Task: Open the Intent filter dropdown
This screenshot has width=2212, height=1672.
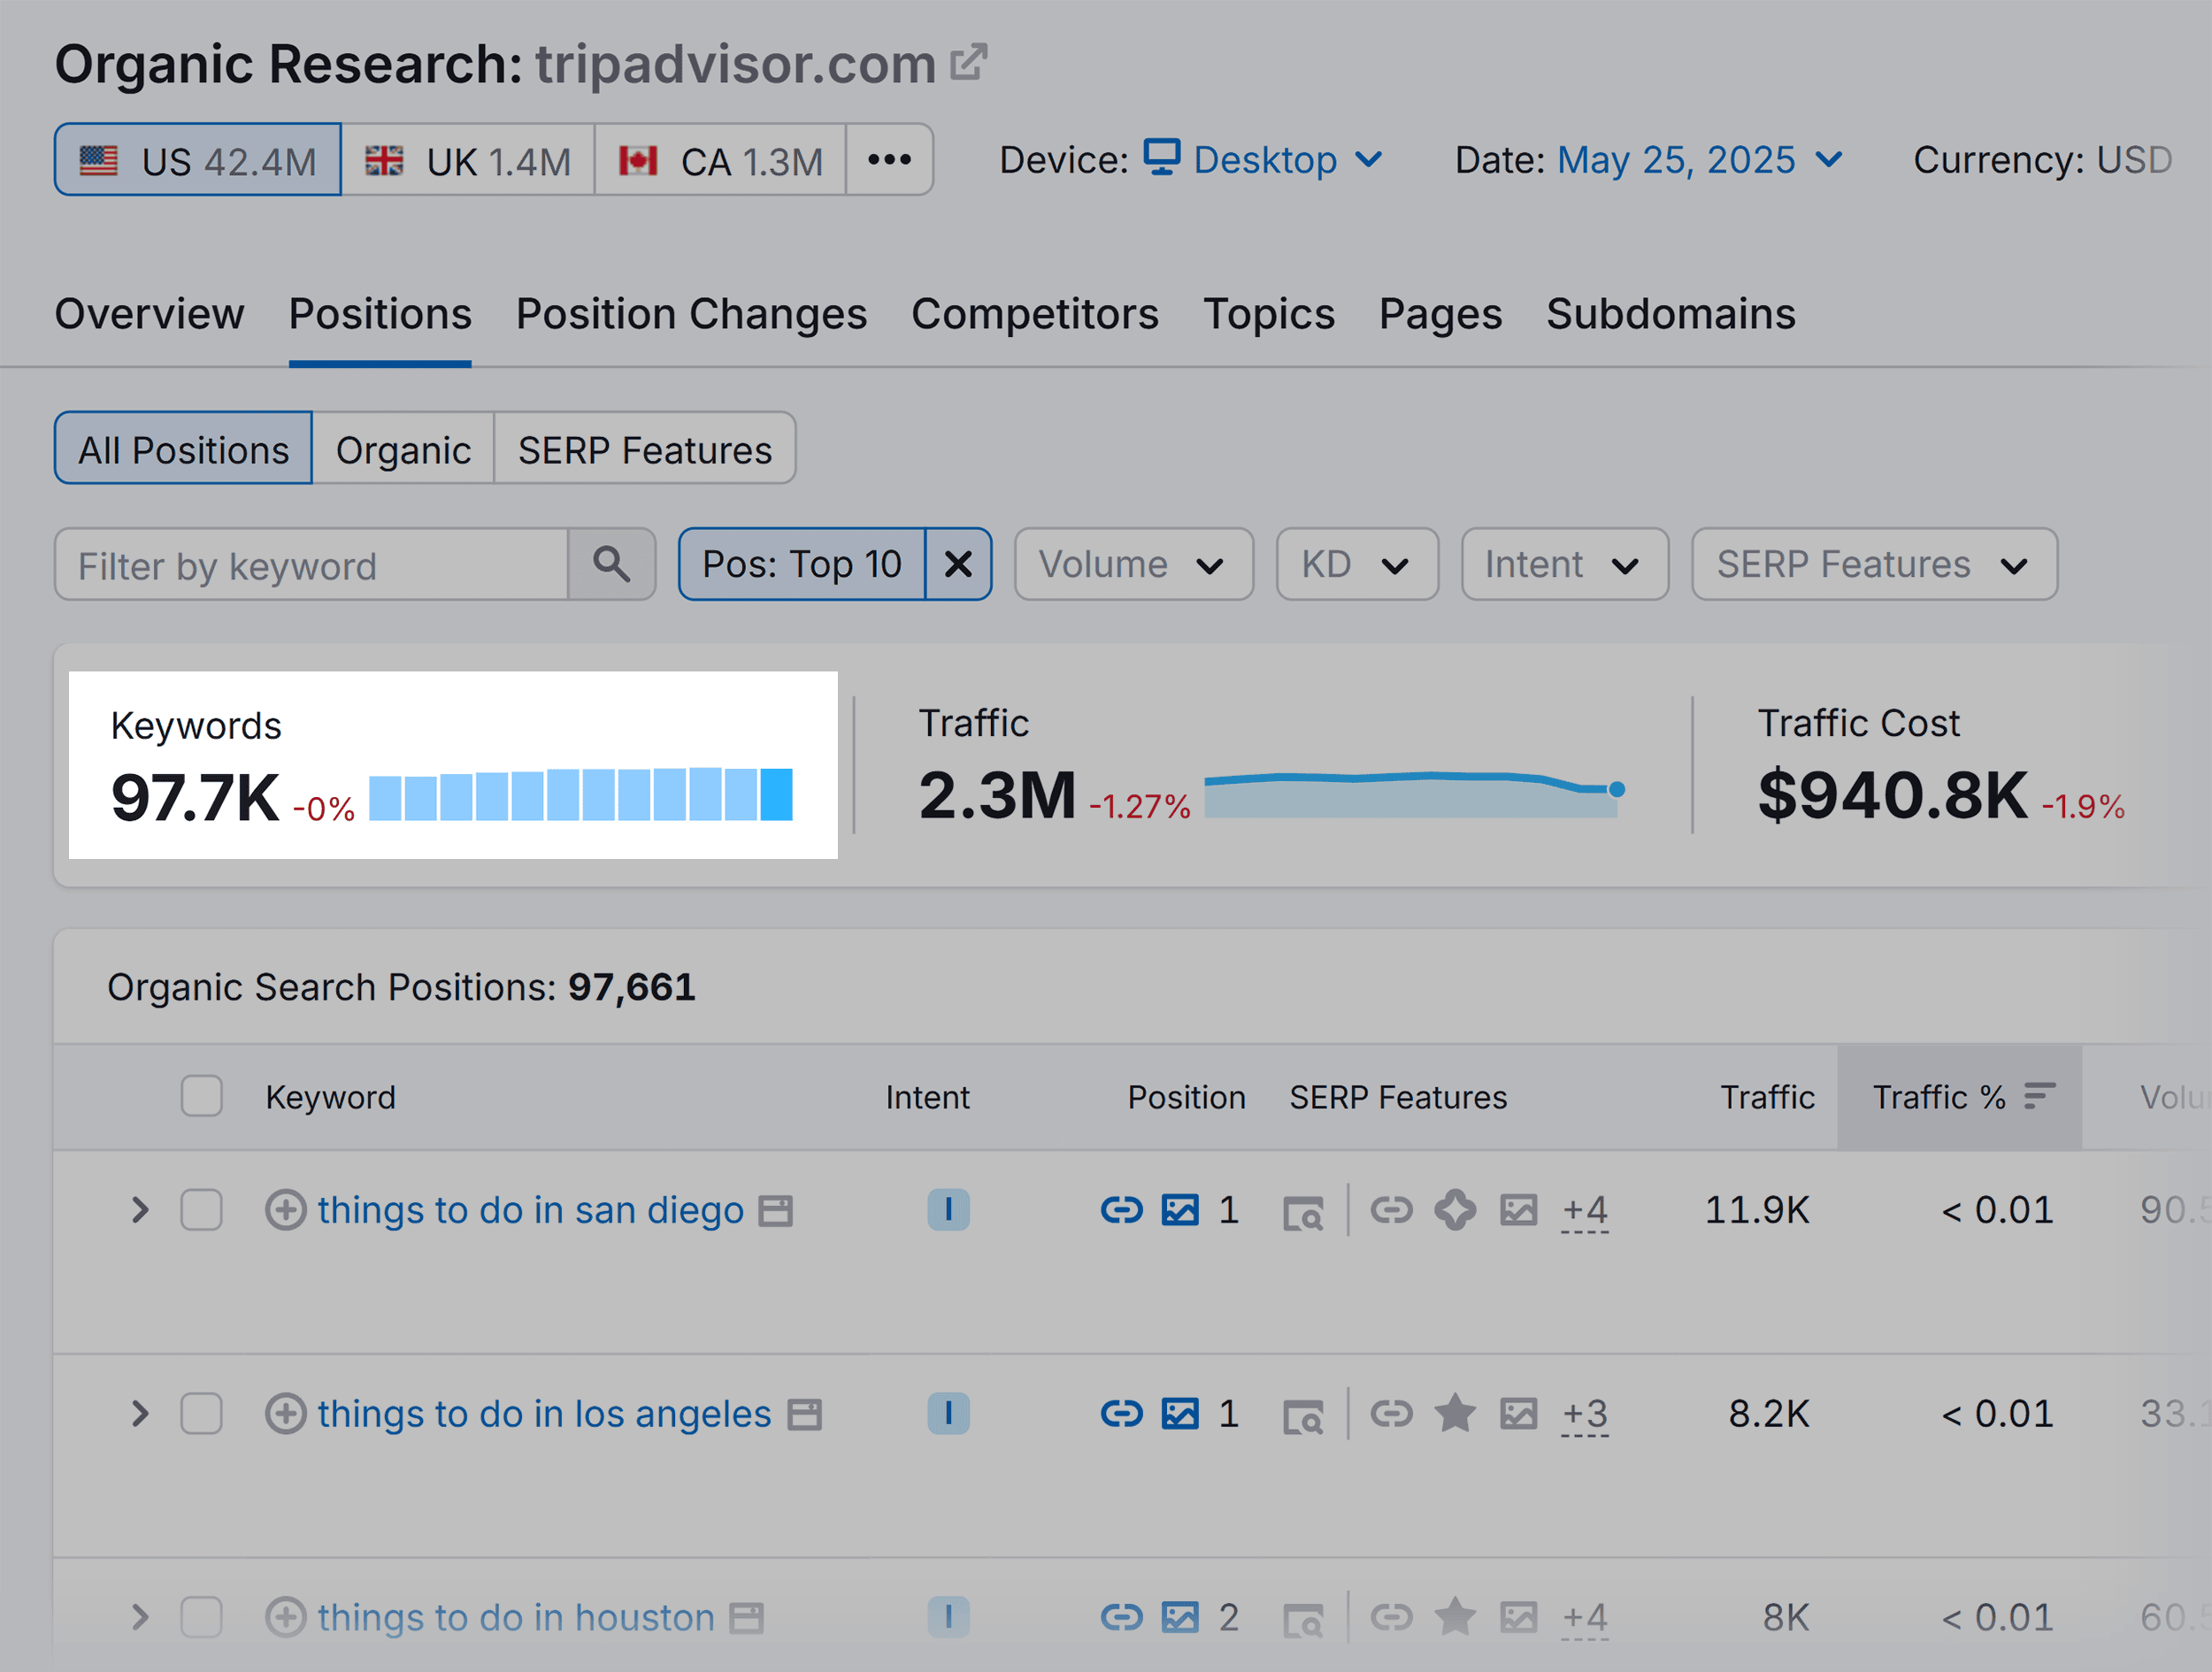Action: tap(1564, 565)
